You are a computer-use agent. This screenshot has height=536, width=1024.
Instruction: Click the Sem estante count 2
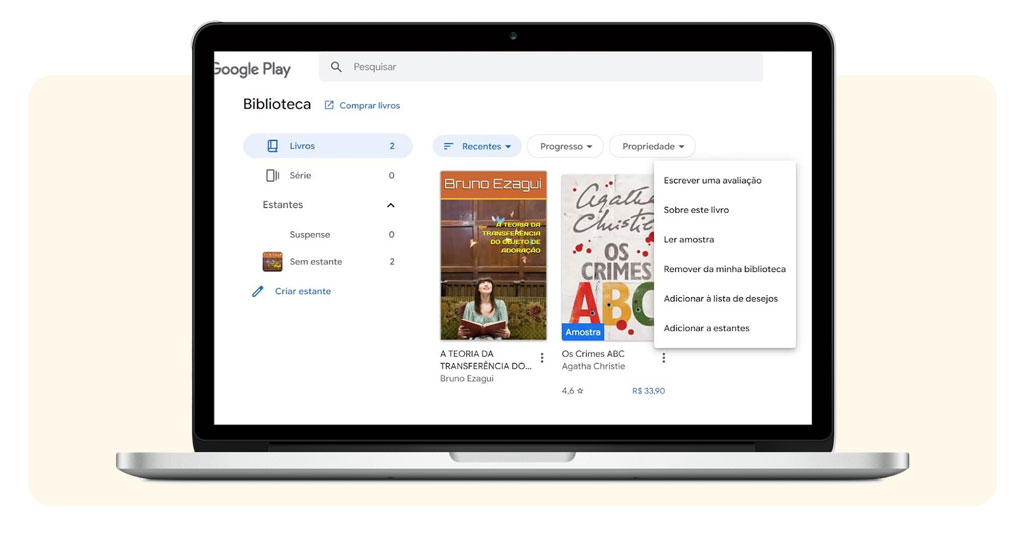[392, 262]
